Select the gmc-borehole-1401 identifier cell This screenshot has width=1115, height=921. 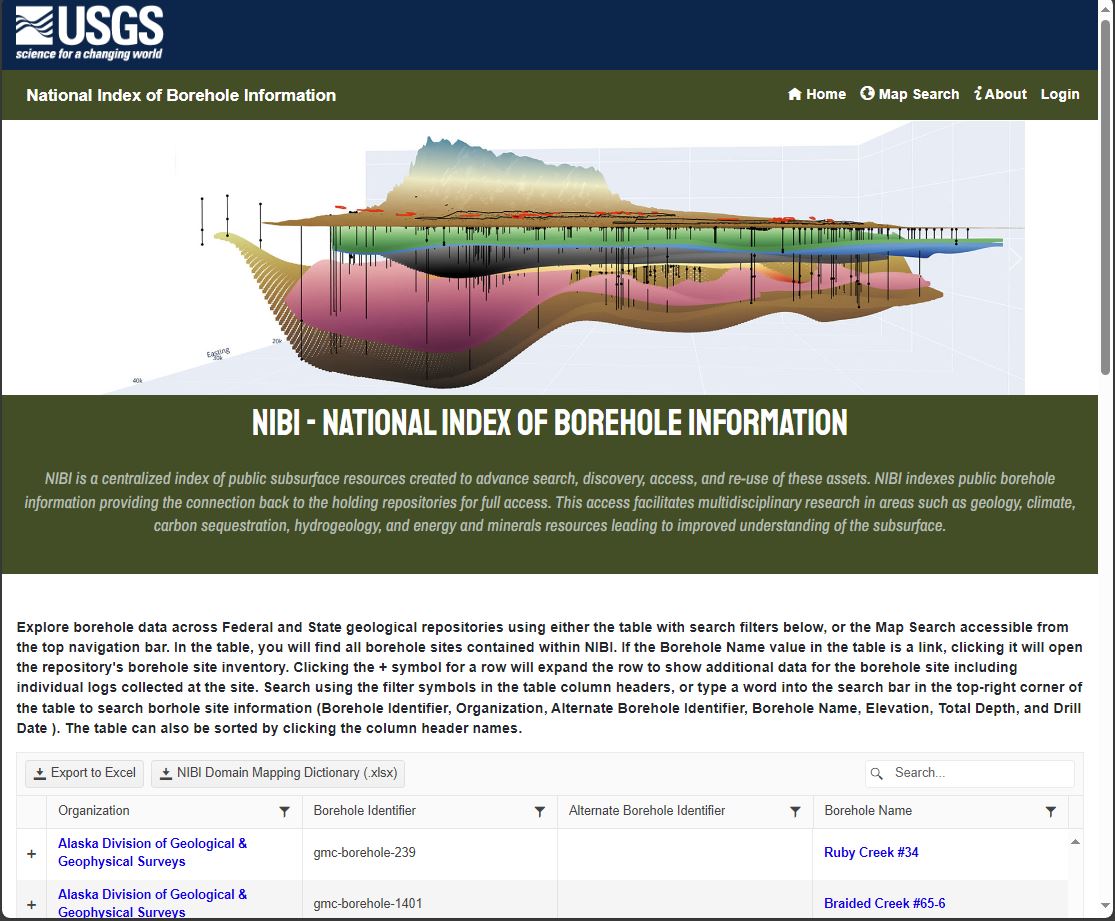[430, 900]
